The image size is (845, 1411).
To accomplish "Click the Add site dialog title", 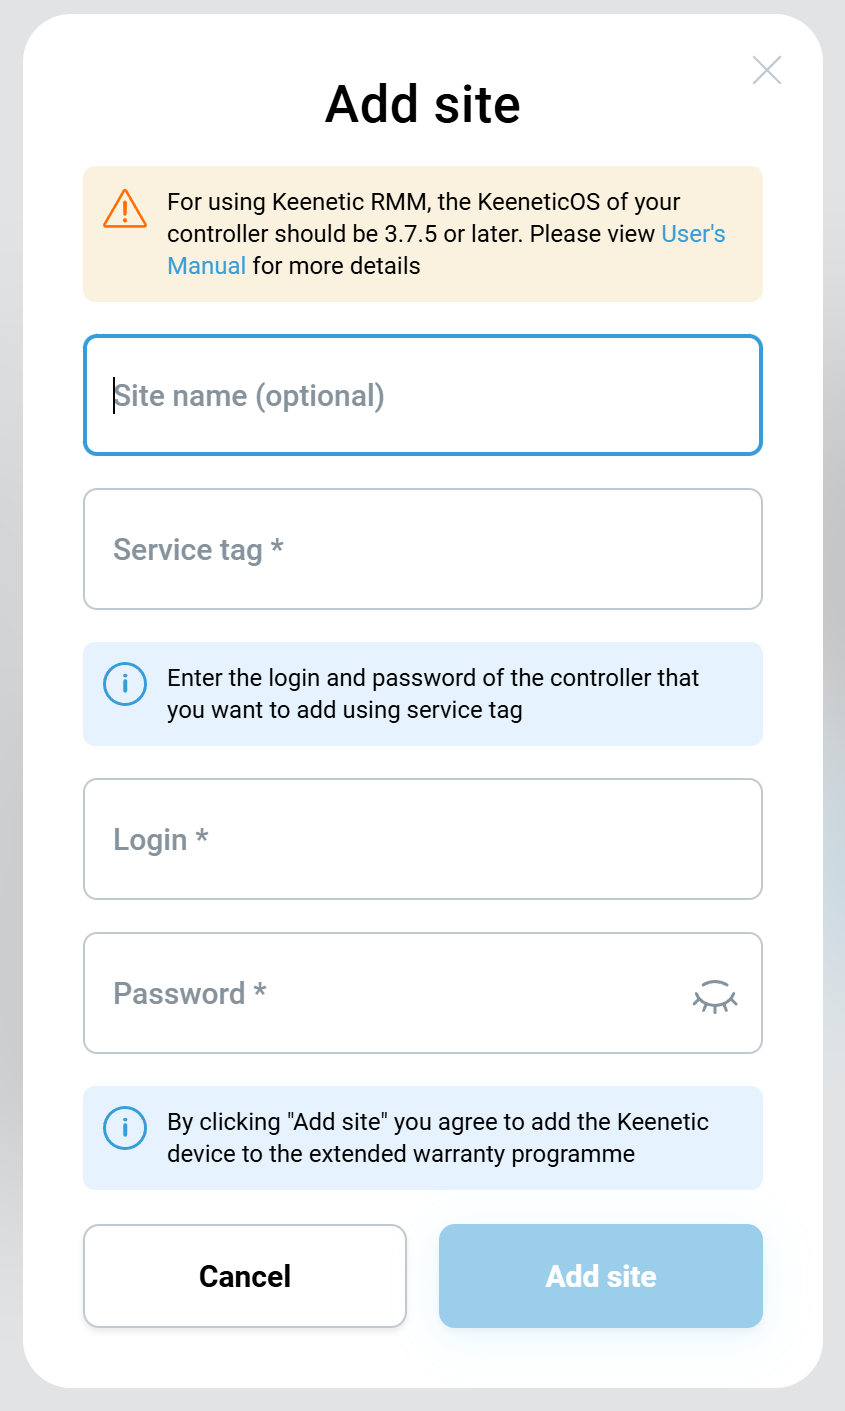I will tap(422, 104).
